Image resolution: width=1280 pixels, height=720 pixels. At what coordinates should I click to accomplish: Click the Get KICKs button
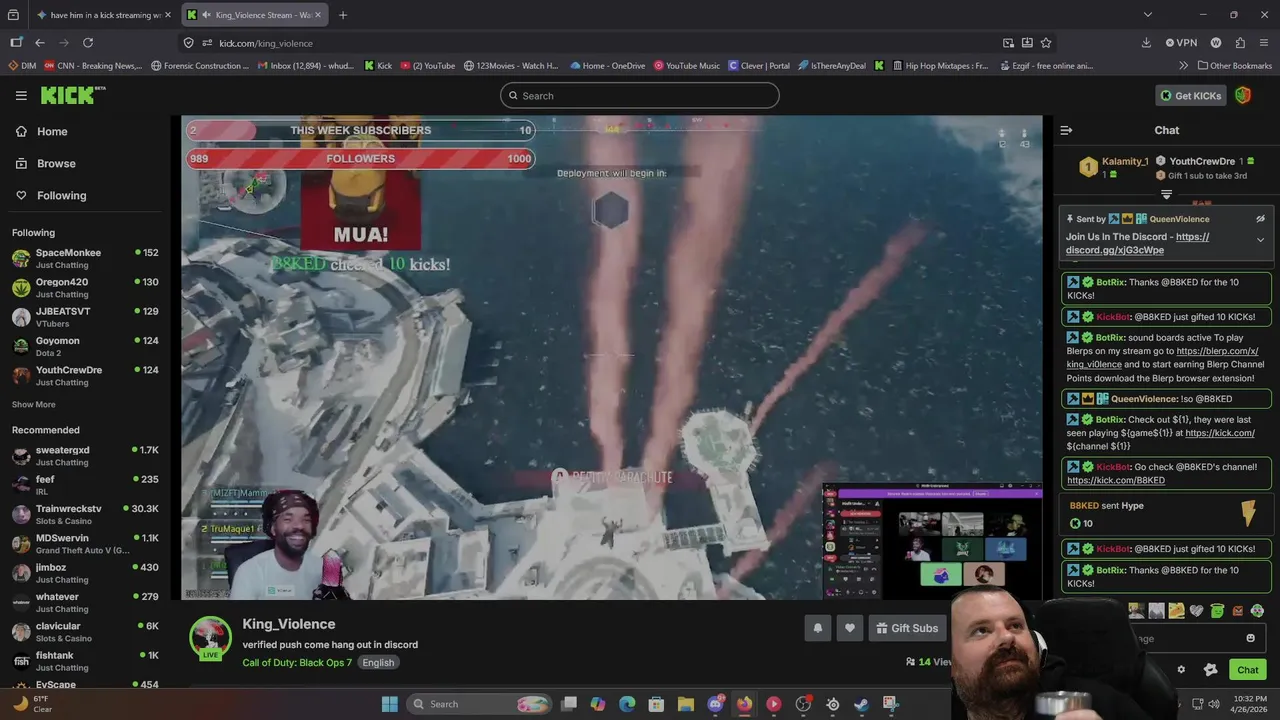point(1190,96)
